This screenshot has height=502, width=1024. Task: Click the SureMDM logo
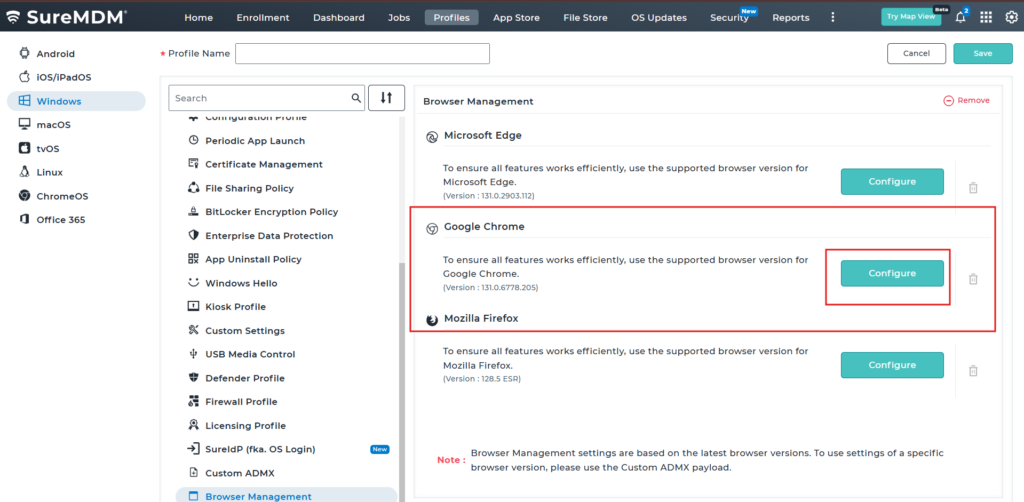pyautogui.click(x=66, y=17)
